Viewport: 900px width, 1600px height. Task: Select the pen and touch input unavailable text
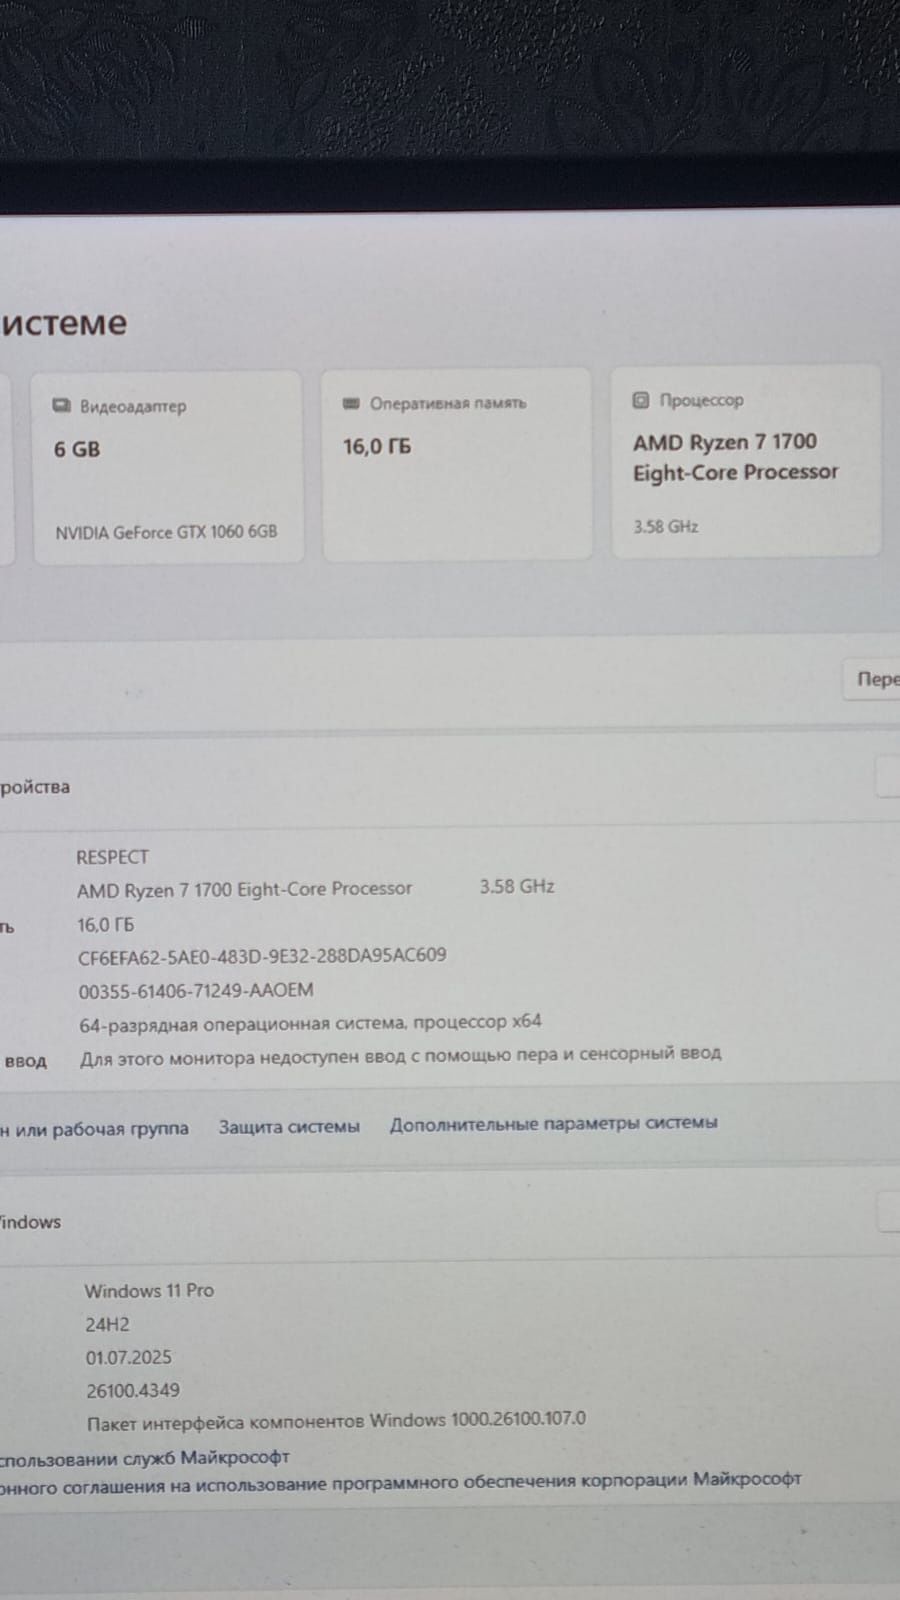click(400, 1055)
